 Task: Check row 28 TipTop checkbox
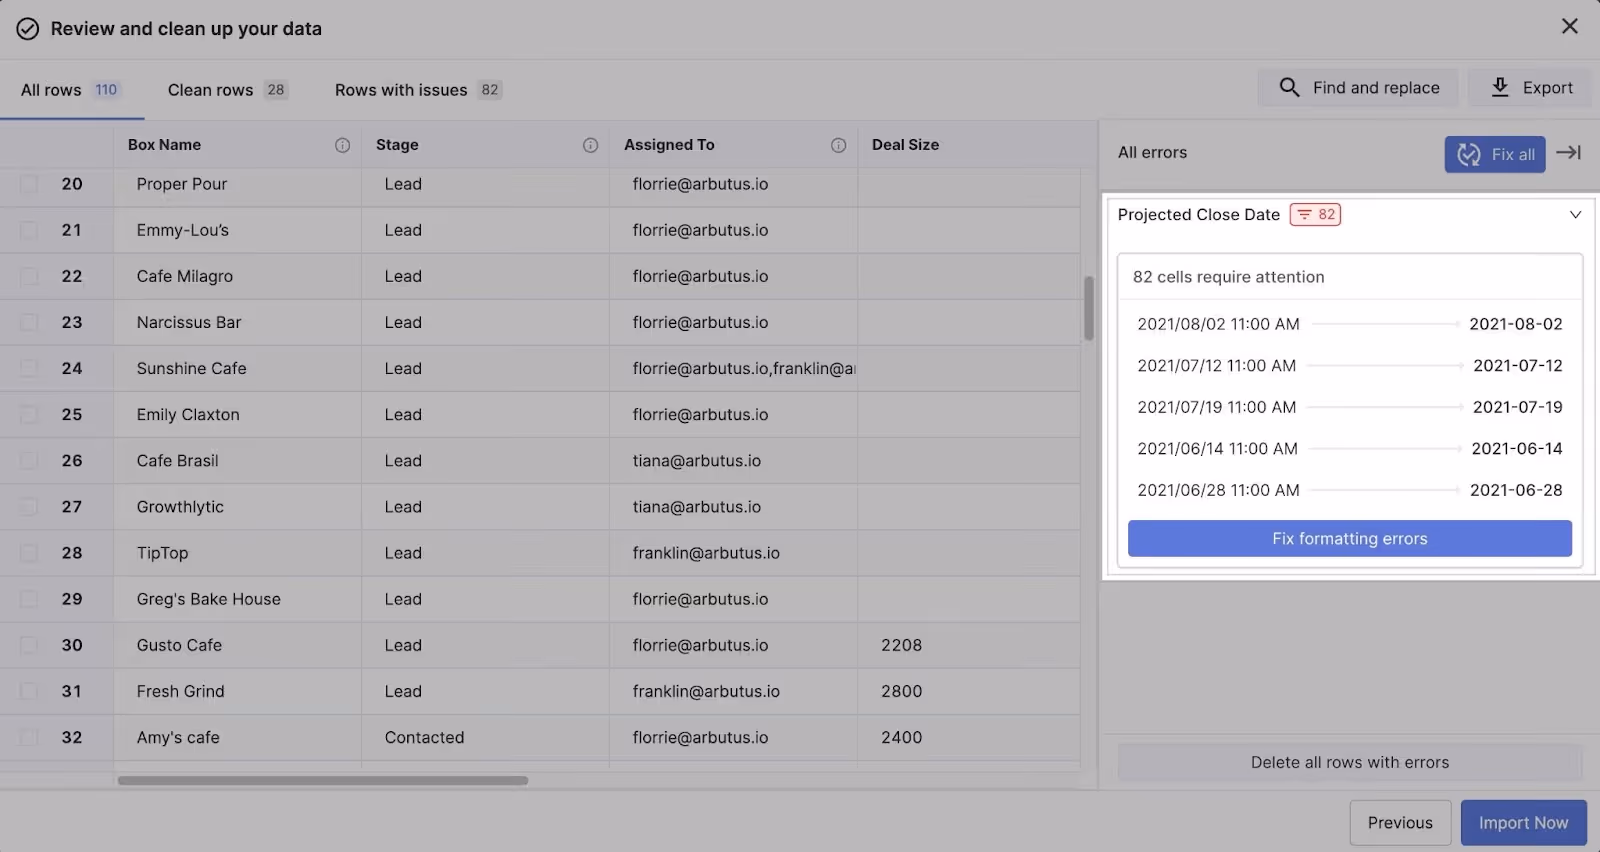click(29, 553)
